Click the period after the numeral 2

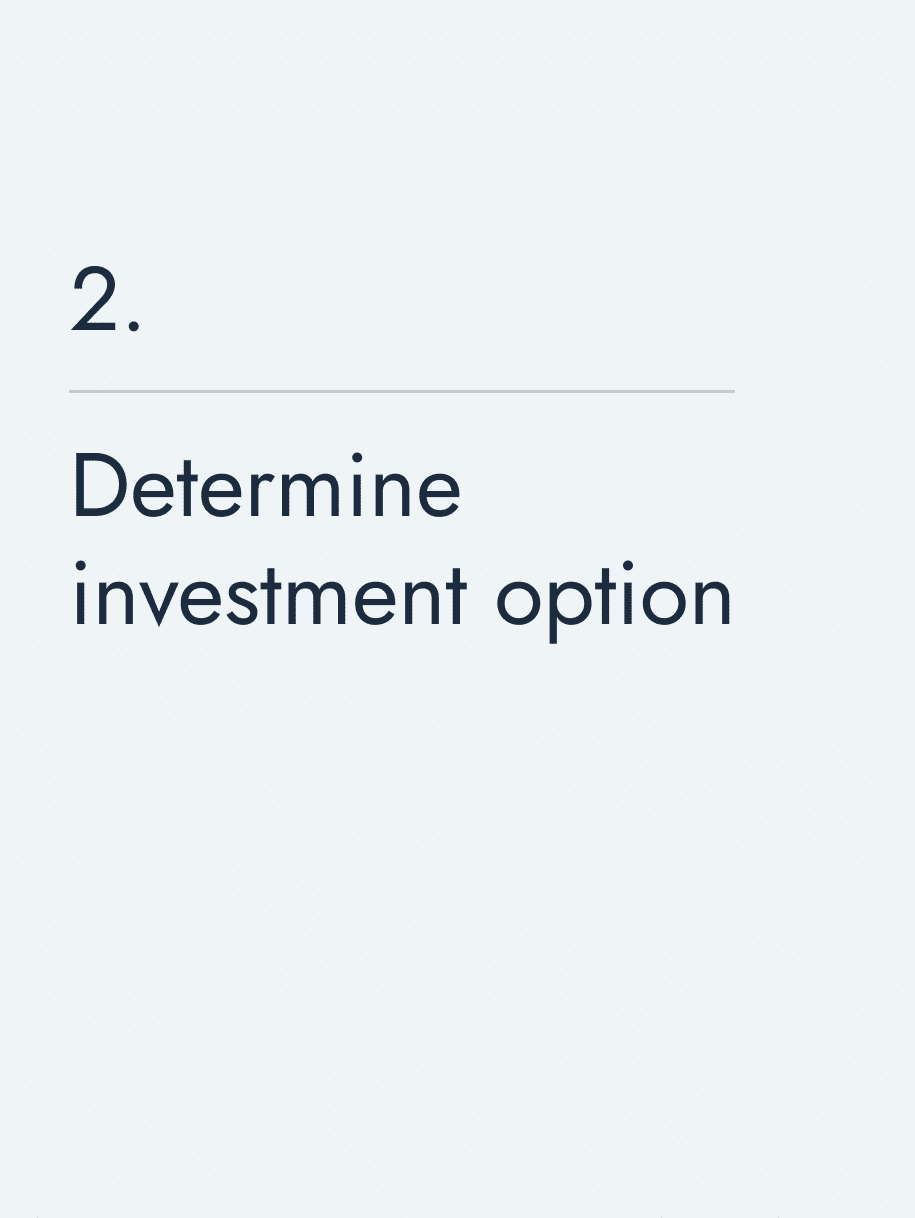click(x=134, y=327)
